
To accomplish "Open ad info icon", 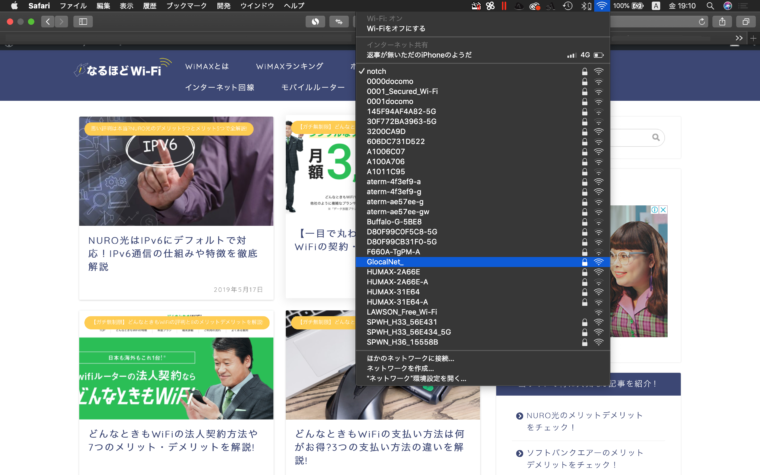I will pos(654,210).
